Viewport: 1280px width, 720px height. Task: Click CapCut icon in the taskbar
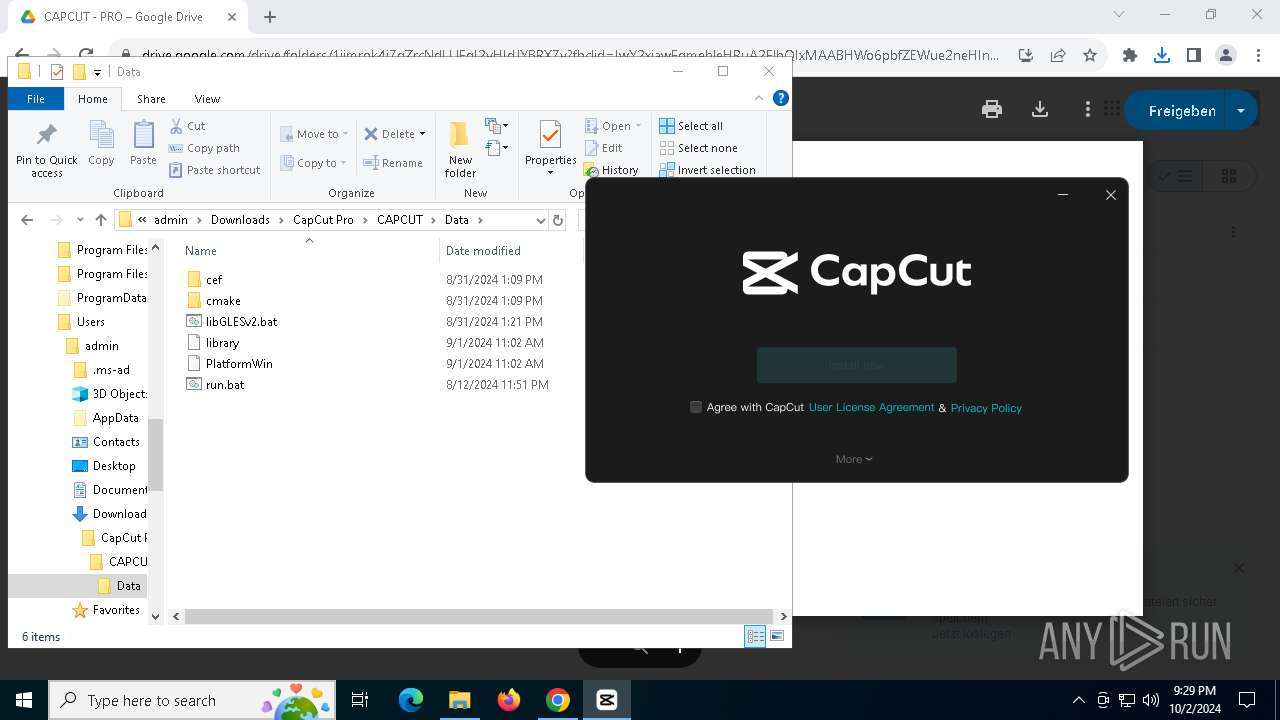[x=607, y=700]
